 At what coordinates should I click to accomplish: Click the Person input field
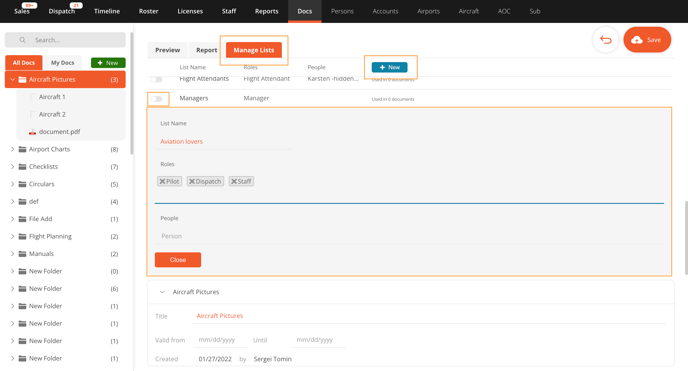(x=409, y=236)
